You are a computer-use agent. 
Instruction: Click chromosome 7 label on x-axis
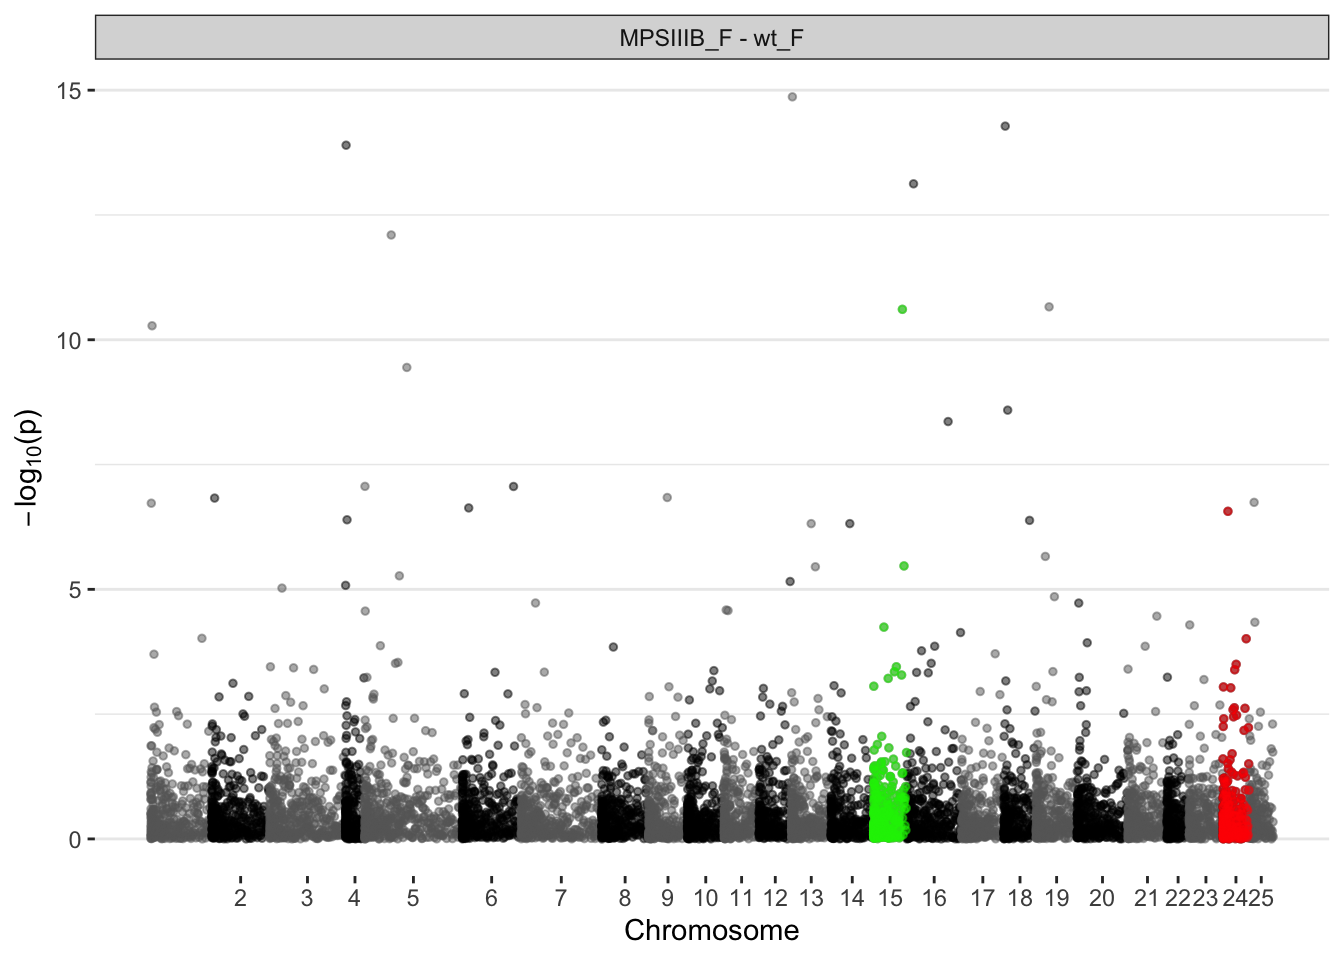[x=561, y=898]
